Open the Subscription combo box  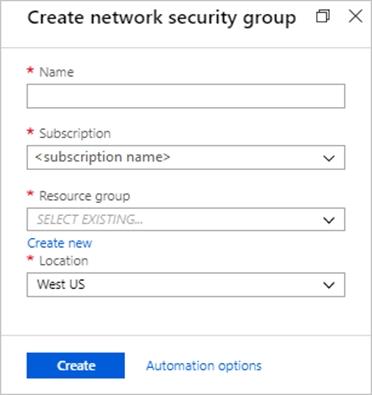[186, 157]
